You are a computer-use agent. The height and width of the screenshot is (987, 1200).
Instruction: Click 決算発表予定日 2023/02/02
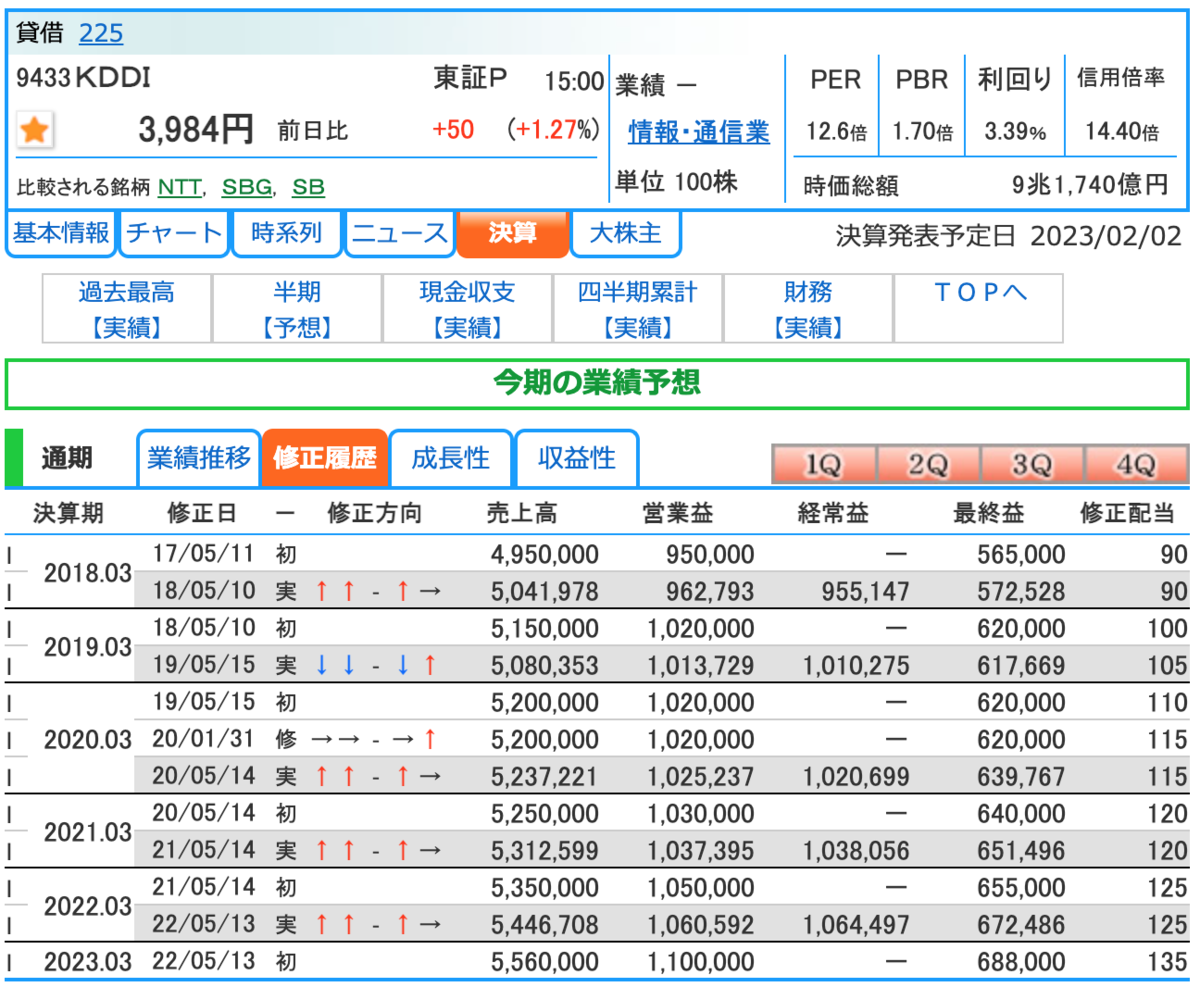pos(1009,236)
